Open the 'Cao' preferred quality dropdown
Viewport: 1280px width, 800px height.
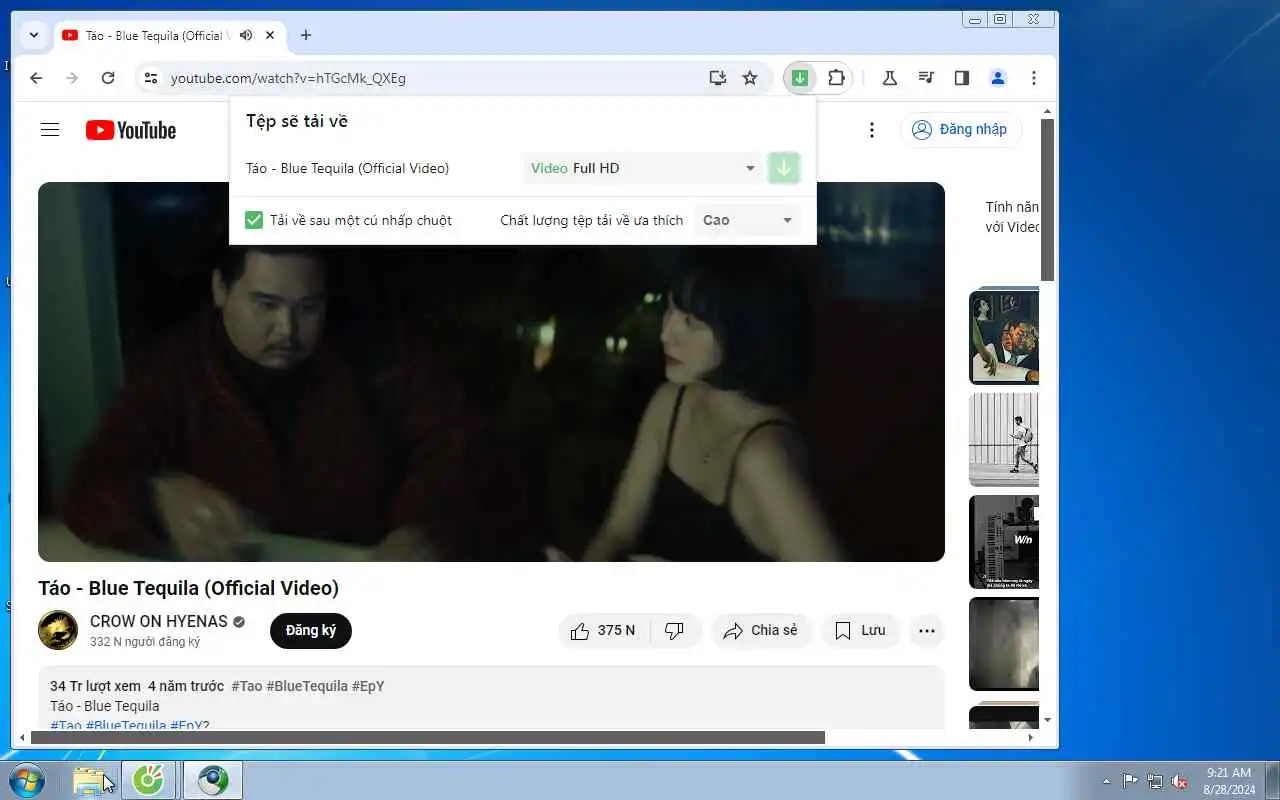(x=747, y=220)
